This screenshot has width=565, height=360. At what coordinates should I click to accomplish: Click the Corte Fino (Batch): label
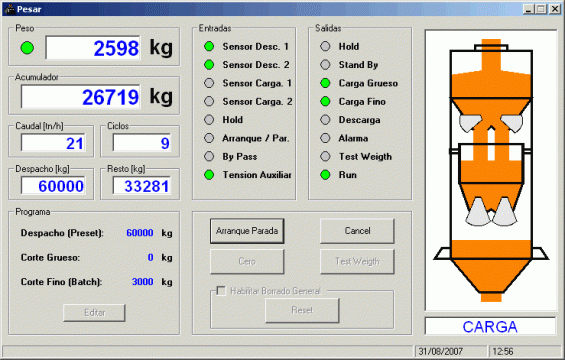[x=61, y=281]
